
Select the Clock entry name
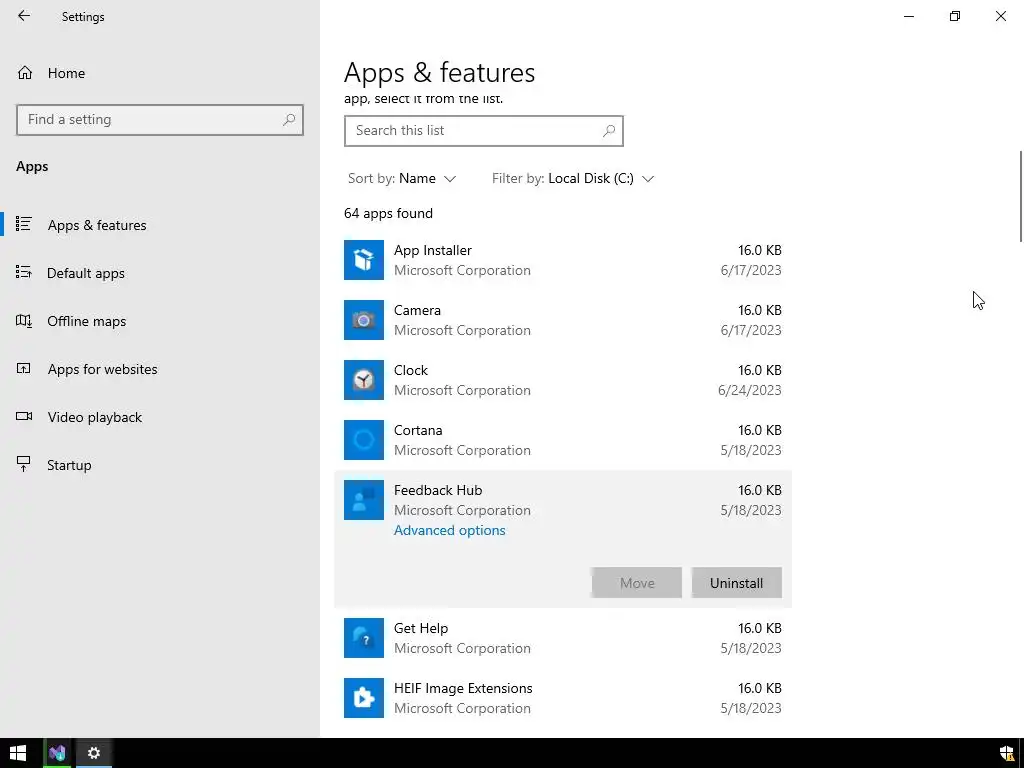point(411,370)
